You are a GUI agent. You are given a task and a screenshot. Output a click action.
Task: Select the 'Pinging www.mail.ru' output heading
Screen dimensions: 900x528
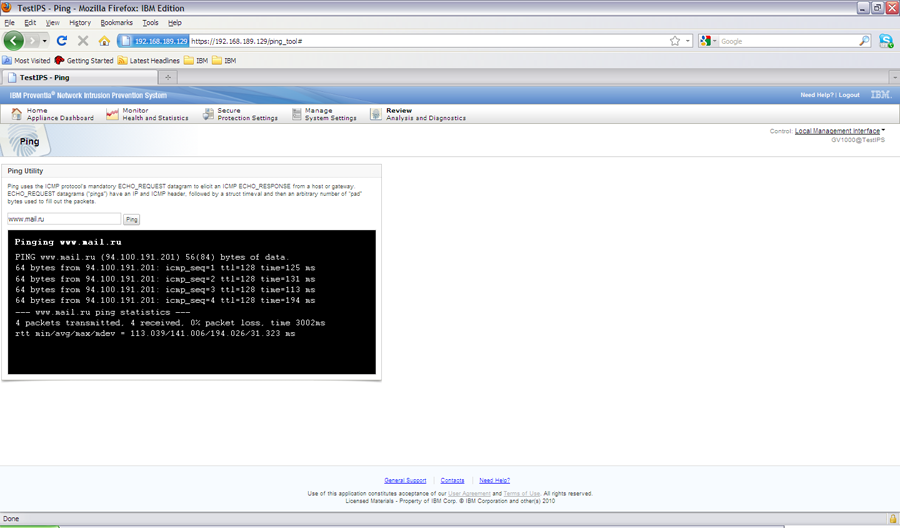click(x=68, y=242)
